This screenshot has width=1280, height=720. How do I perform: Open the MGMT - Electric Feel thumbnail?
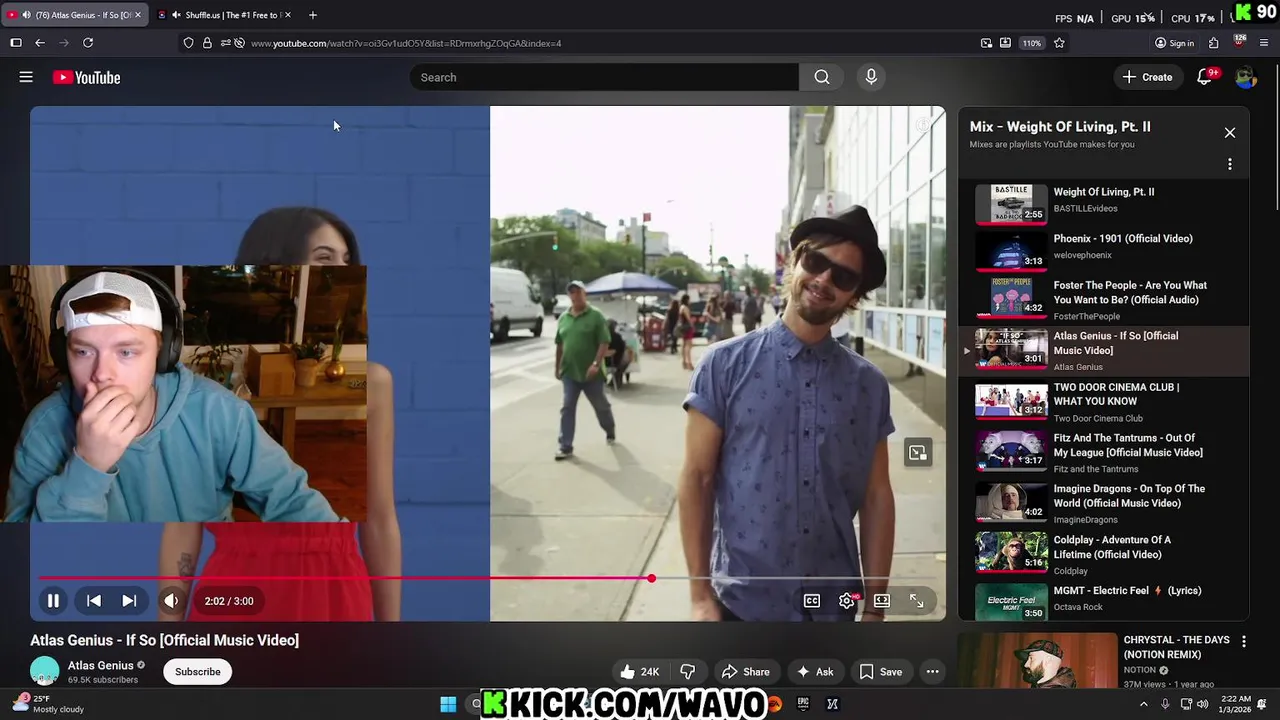pyautogui.click(x=1011, y=601)
